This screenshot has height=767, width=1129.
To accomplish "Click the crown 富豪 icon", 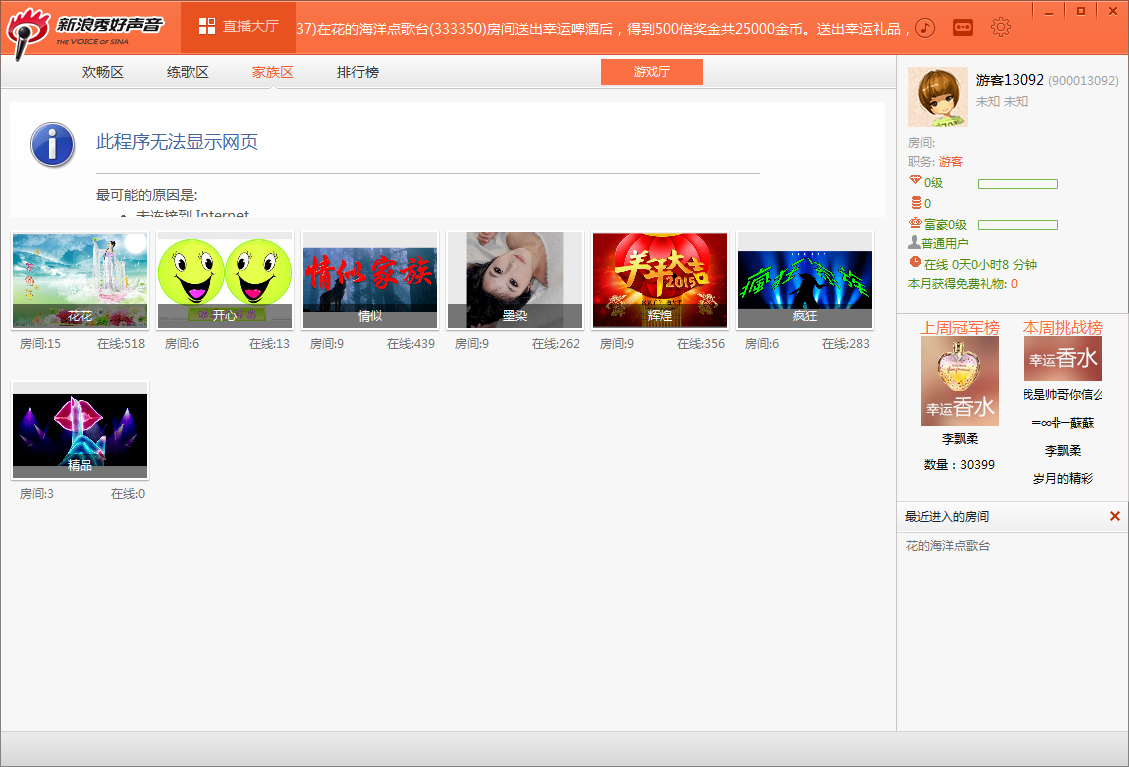I will click(915, 223).
